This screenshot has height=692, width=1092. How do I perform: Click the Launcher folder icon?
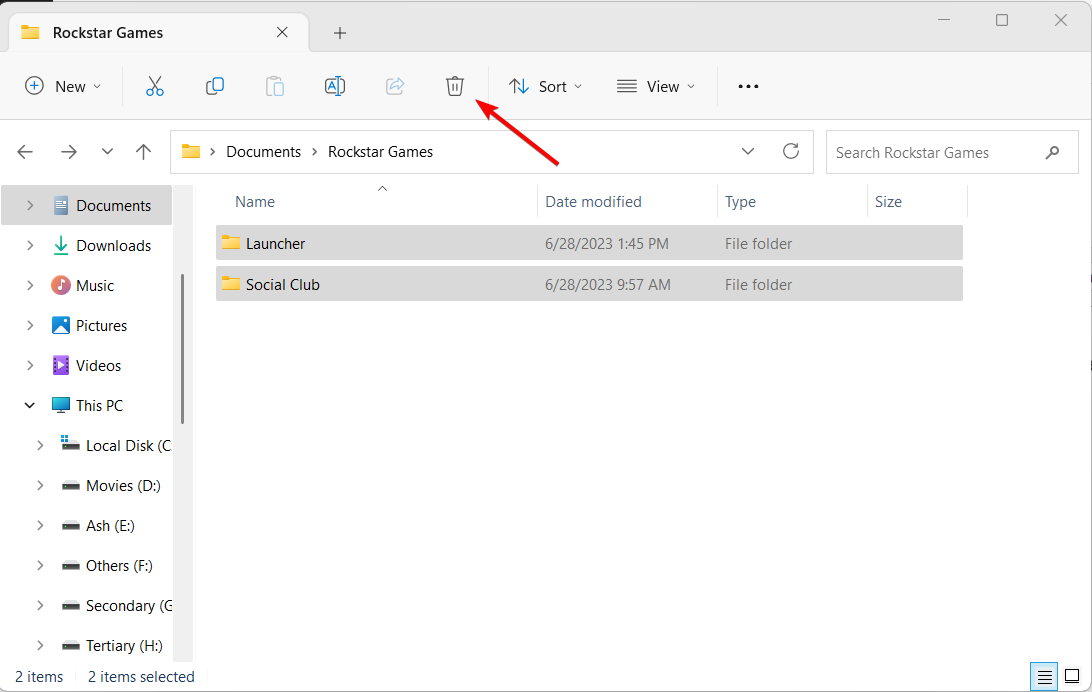click(x=231, y=243)
